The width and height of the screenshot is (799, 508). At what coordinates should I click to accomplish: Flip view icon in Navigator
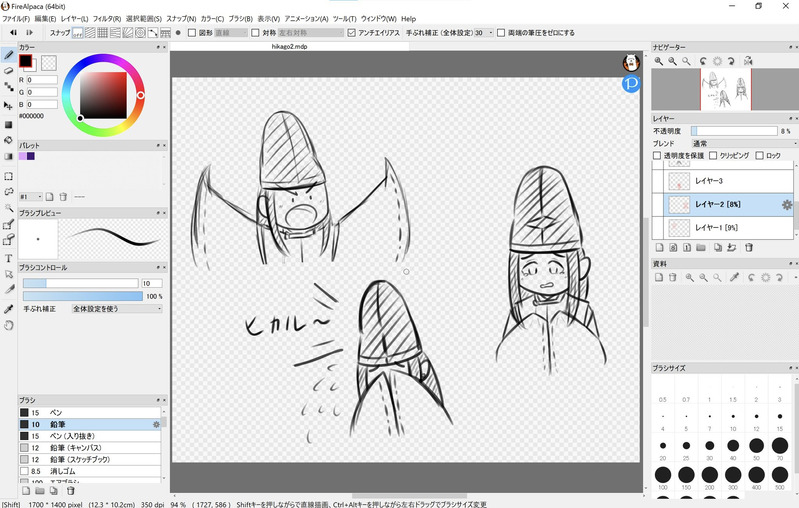[748, 61]
